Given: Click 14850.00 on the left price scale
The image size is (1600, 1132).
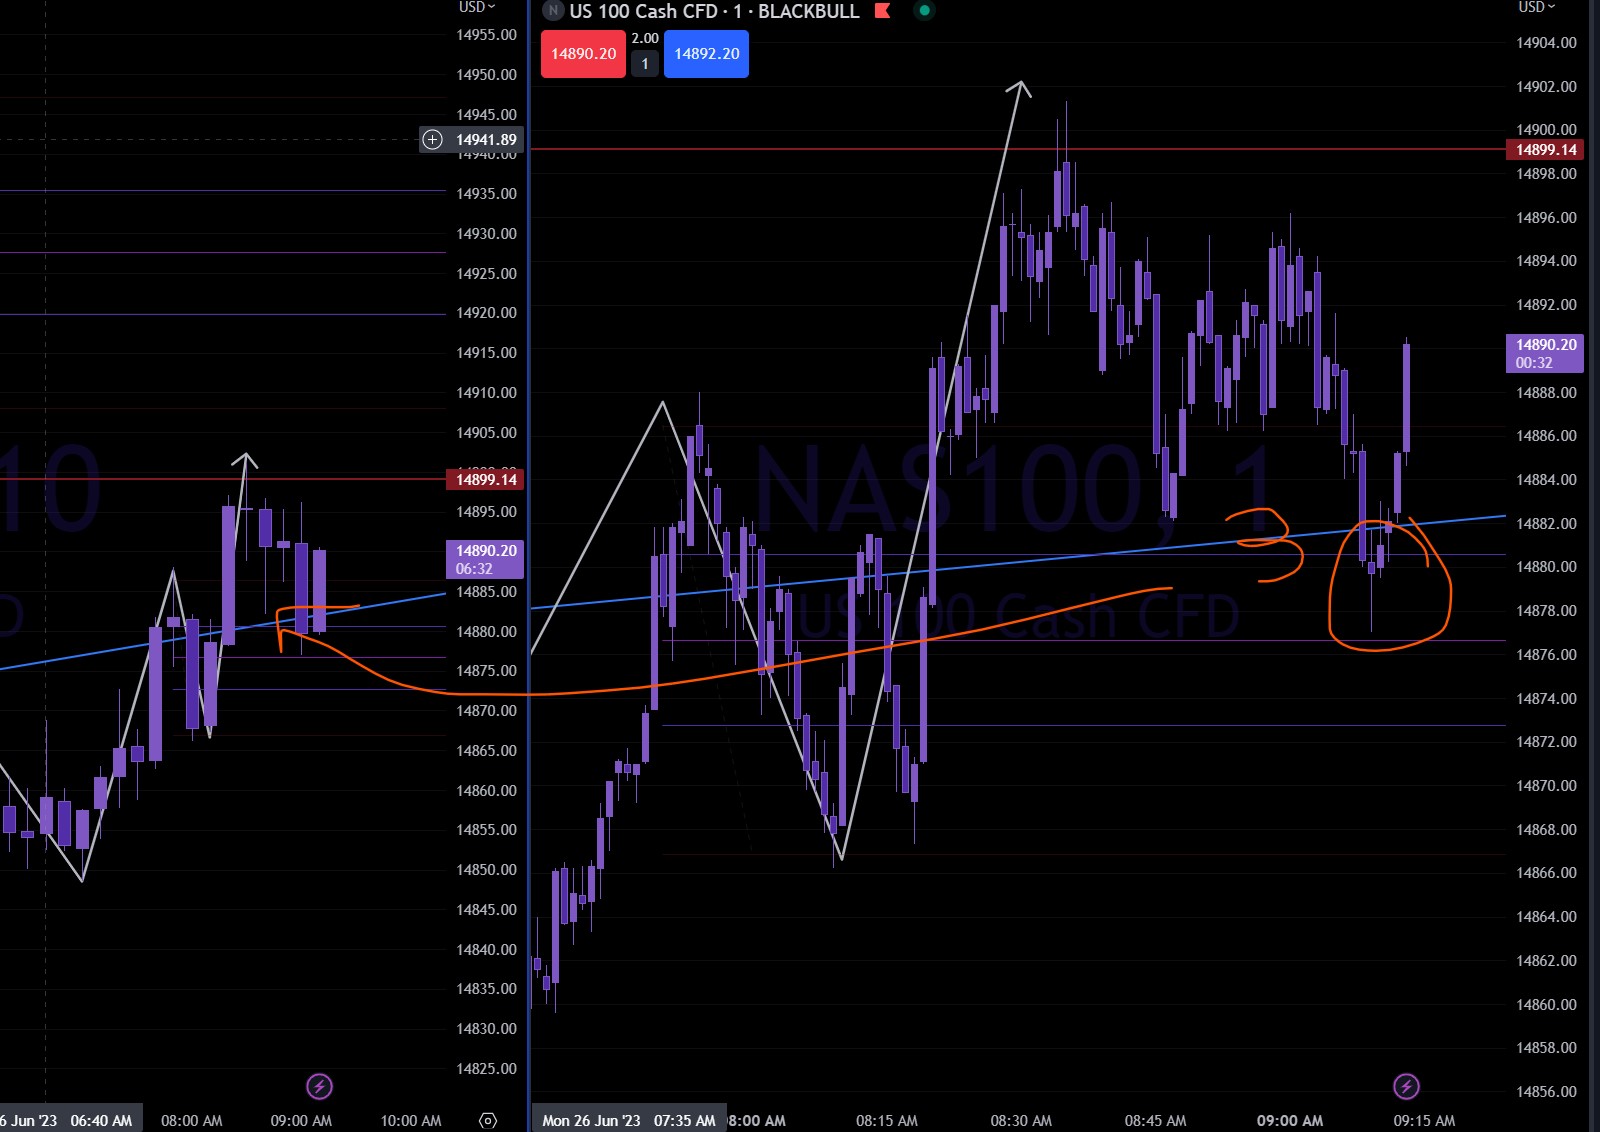Looking at the screenshot, I should pos(487,870).
